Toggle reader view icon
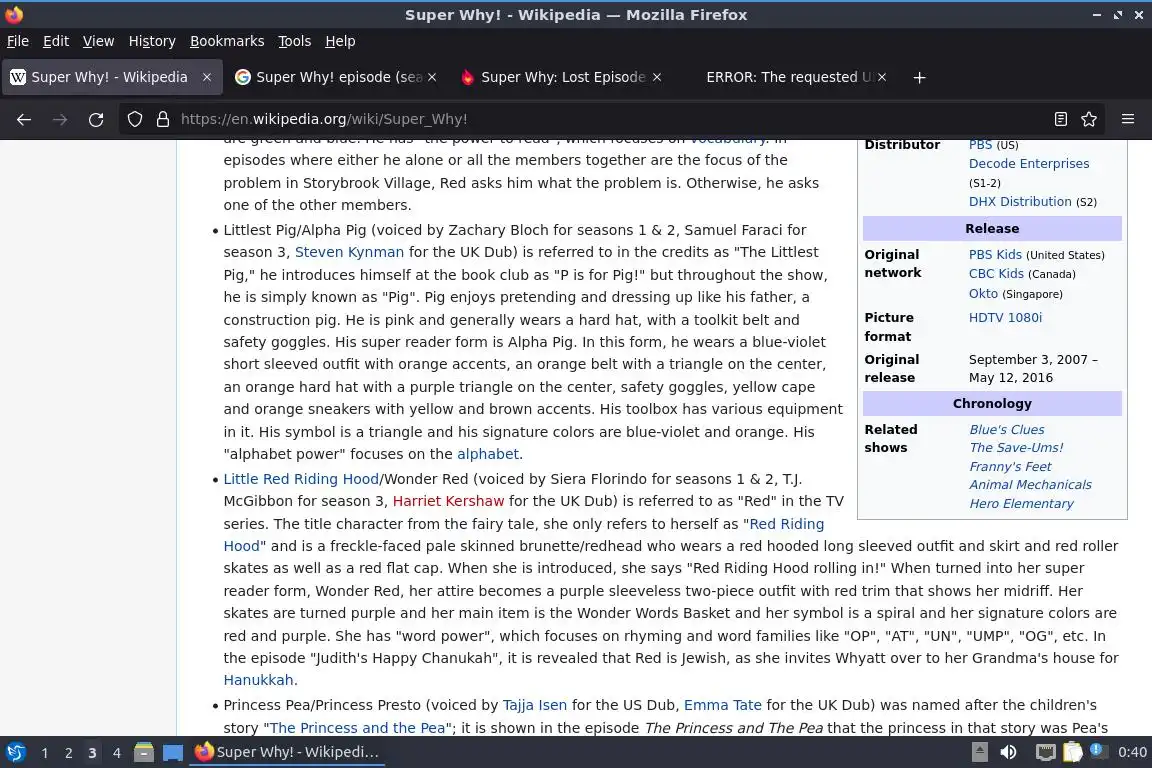Viewport: 1152px width, 768px height. point(1060,119)
